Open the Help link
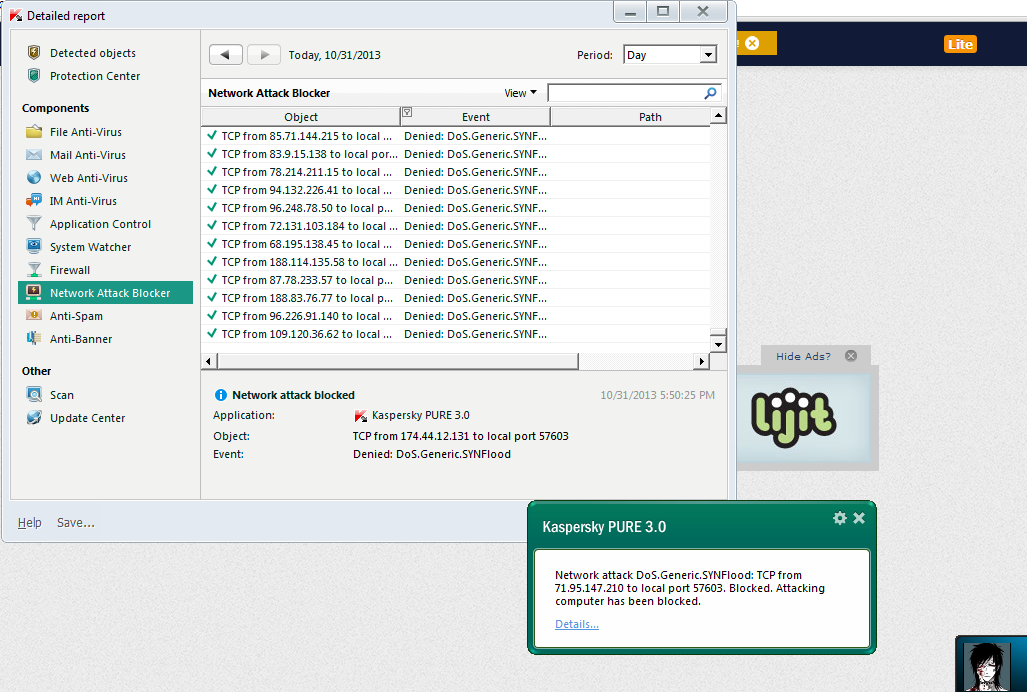1027x692 pixels. coord(29,522)
